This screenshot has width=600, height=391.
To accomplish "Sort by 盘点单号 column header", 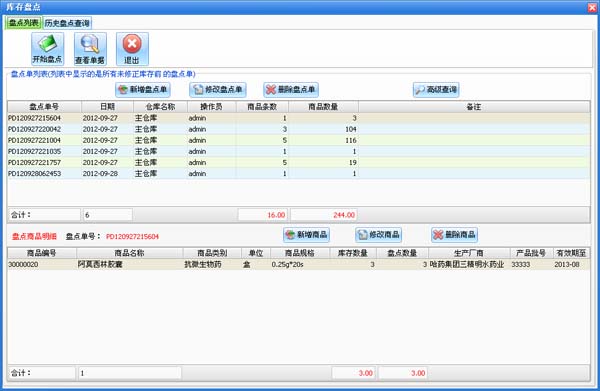I will pos(44,107).
